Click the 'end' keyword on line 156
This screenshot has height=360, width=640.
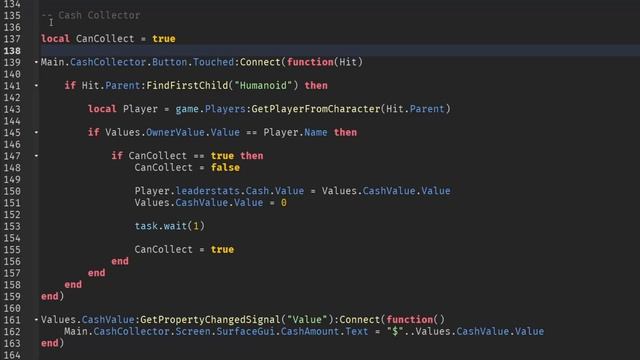click(120, 261)
